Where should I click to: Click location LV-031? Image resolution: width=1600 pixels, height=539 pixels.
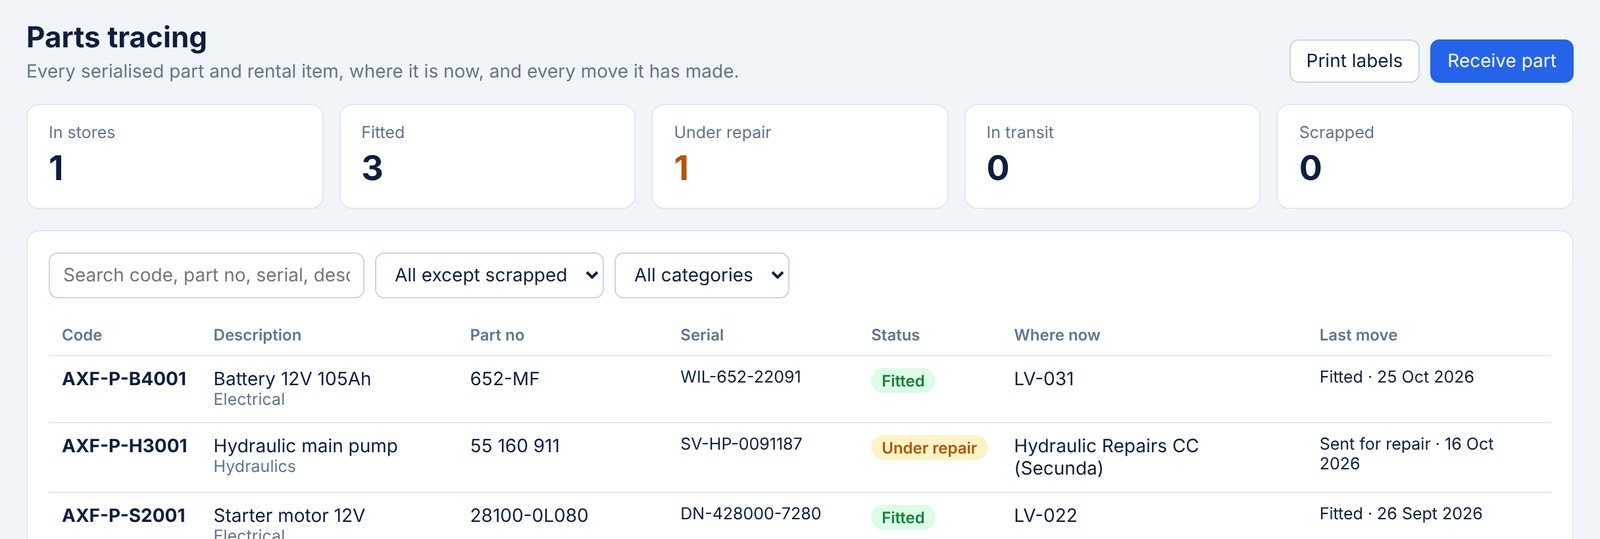pos(1044,379)
